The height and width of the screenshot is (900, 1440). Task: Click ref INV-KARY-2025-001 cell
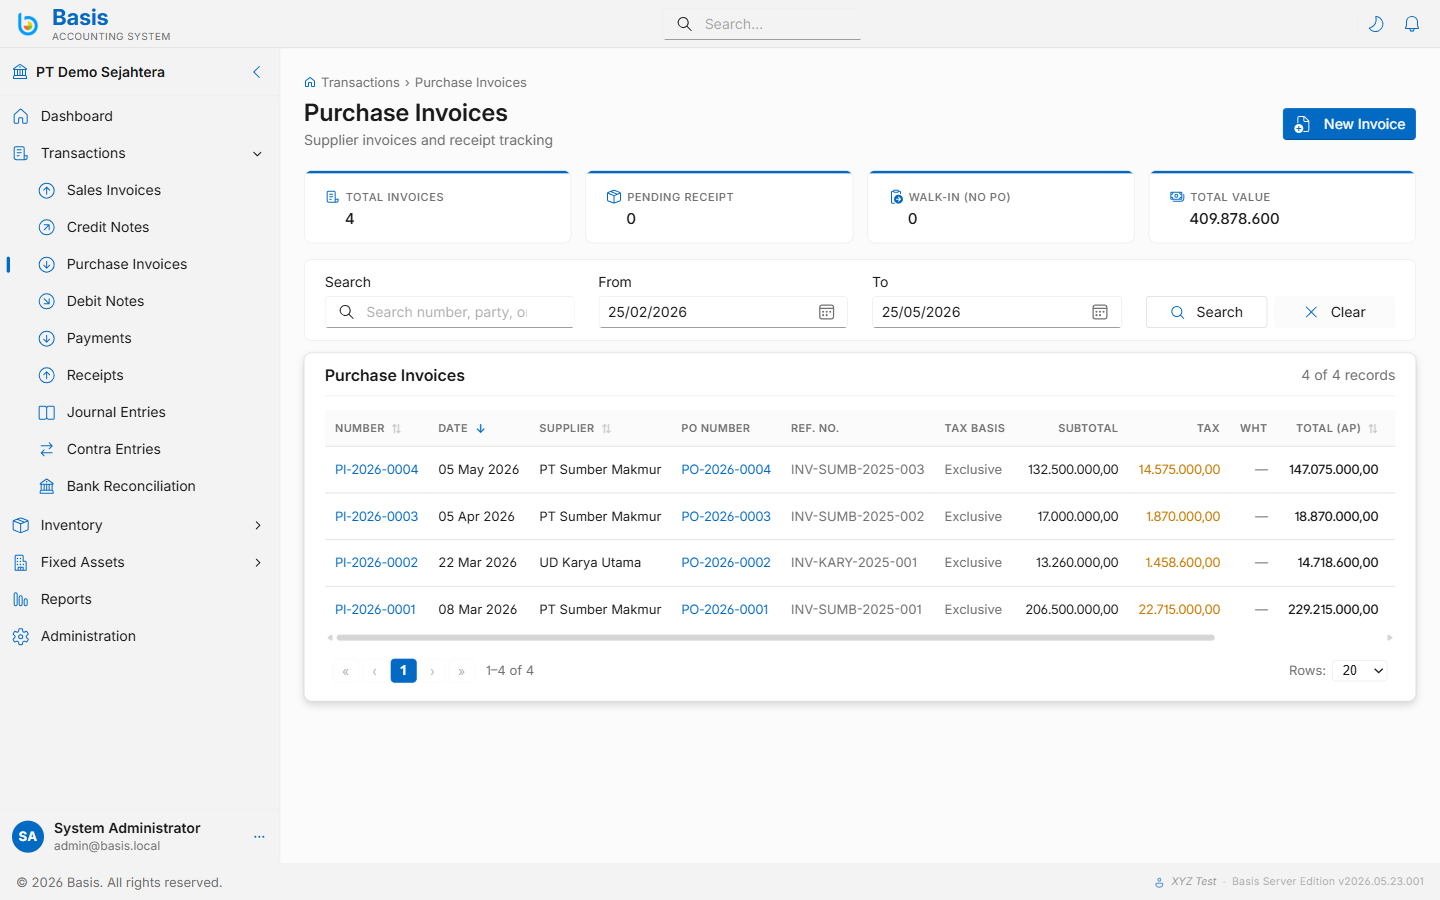pyautogui.click(x=854, y=562)
